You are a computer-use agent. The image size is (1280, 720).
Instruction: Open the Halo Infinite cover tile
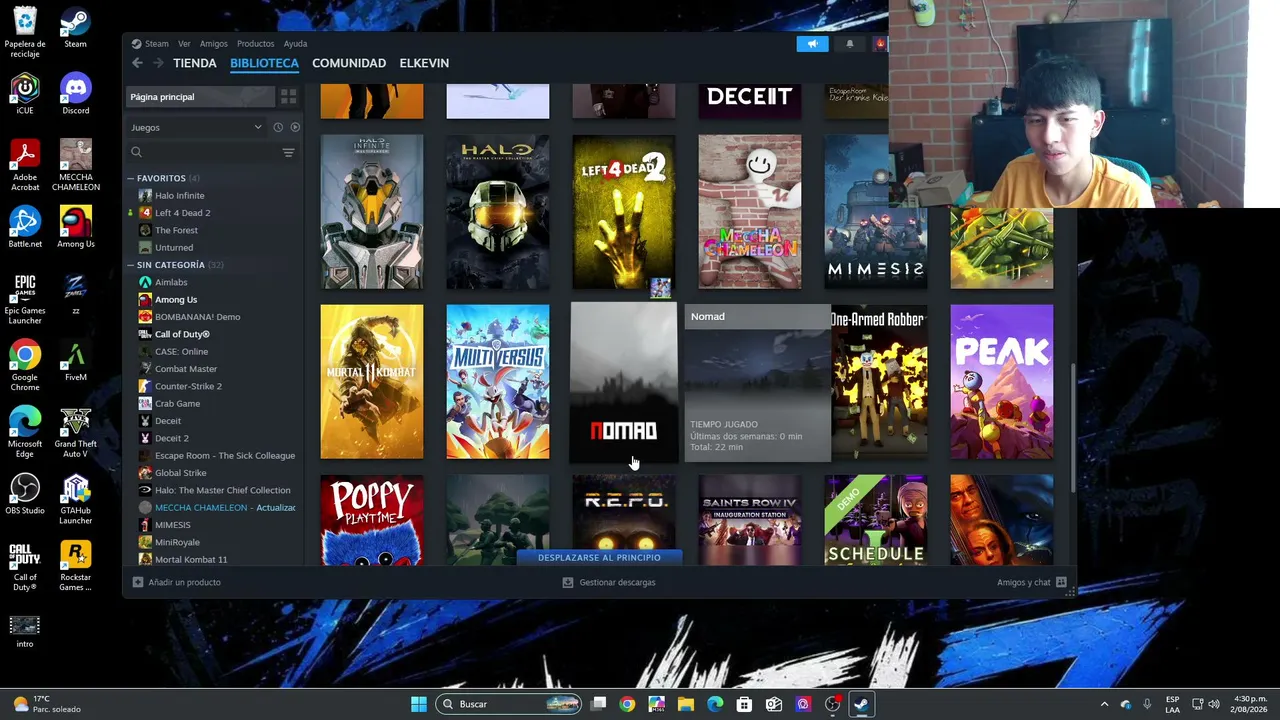point(372,212)
